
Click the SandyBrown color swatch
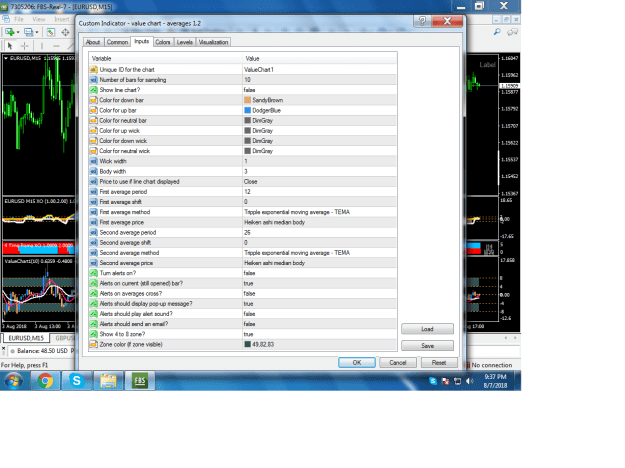(x=248, y=100)
